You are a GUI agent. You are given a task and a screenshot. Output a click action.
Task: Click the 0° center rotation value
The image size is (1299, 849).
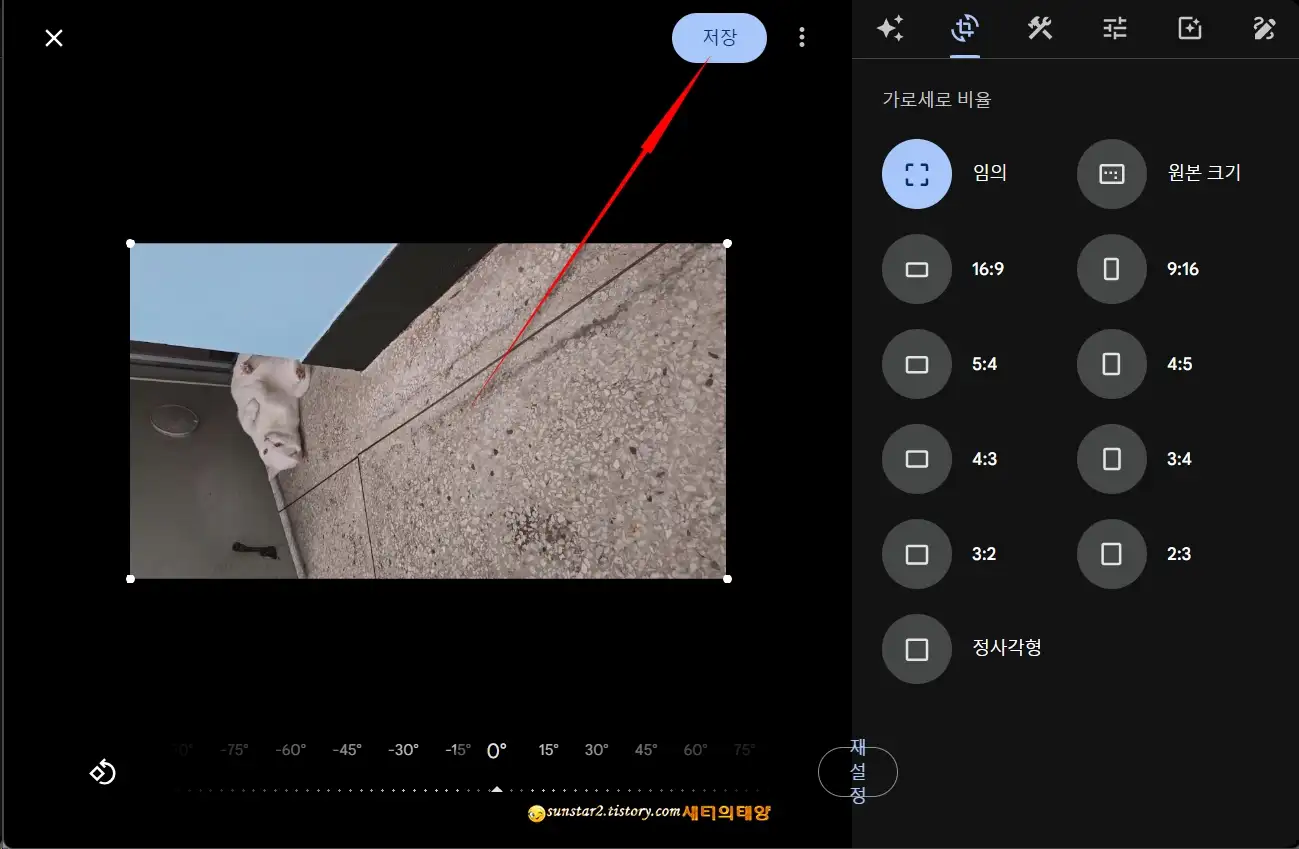point(496,751)
